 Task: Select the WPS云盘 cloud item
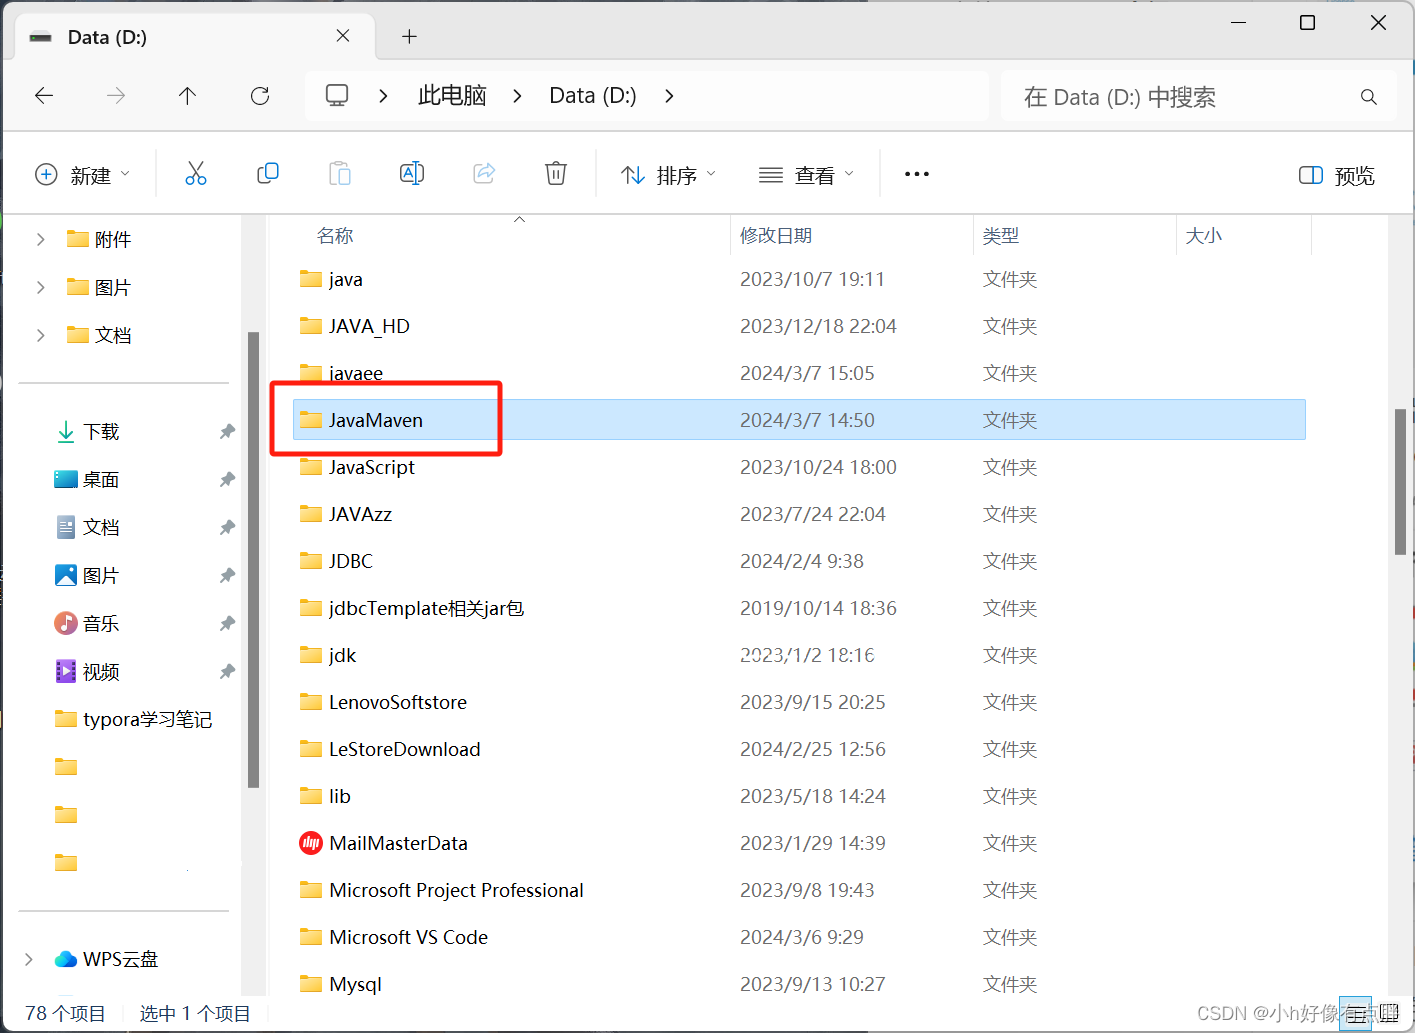point(106,959)
